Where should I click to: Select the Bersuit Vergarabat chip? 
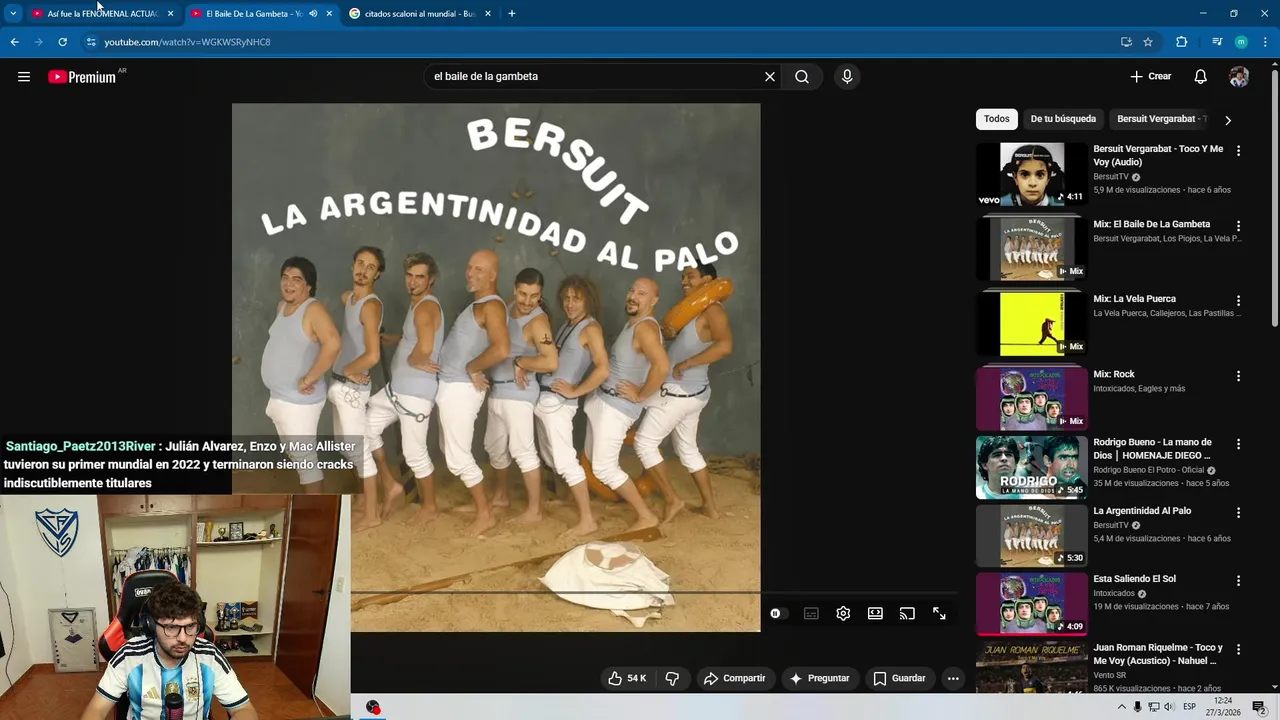point(1158,119)
